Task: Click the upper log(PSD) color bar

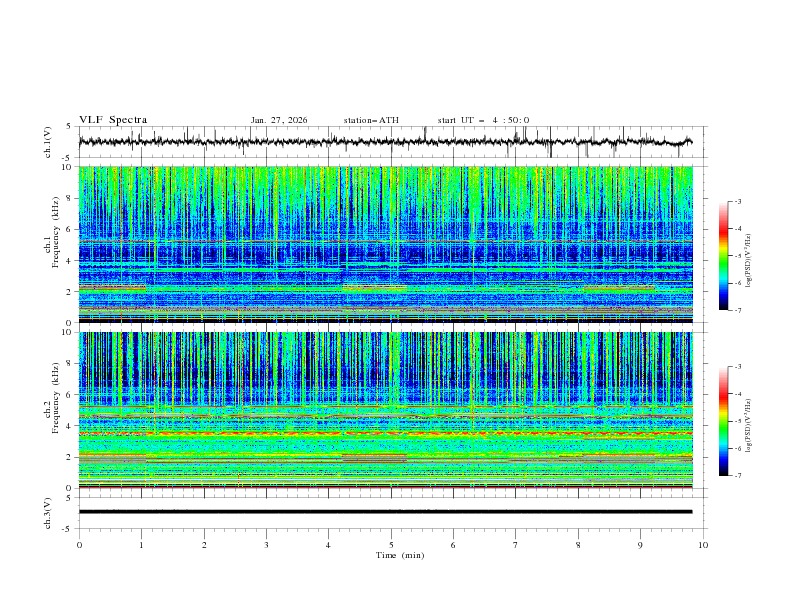Action: pos(724,255)
